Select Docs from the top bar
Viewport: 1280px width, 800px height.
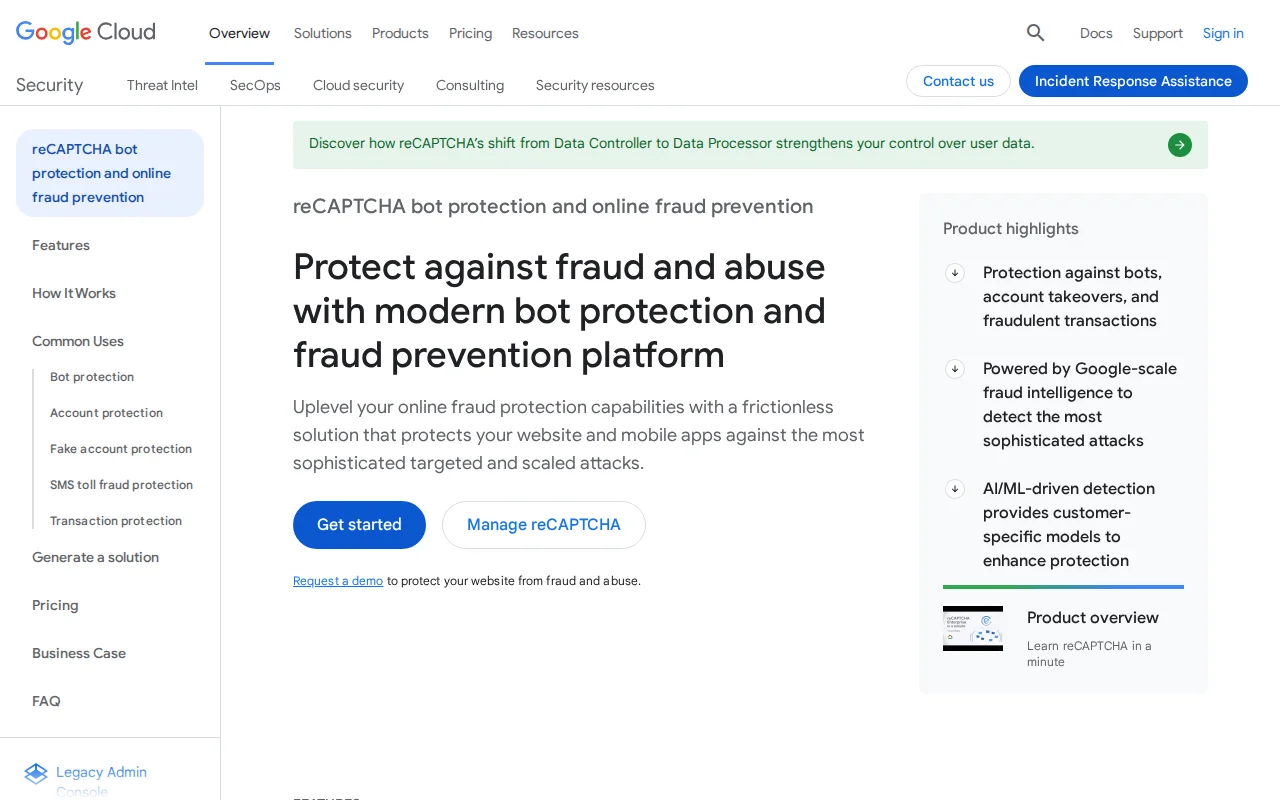click(x=1096, y=33)
